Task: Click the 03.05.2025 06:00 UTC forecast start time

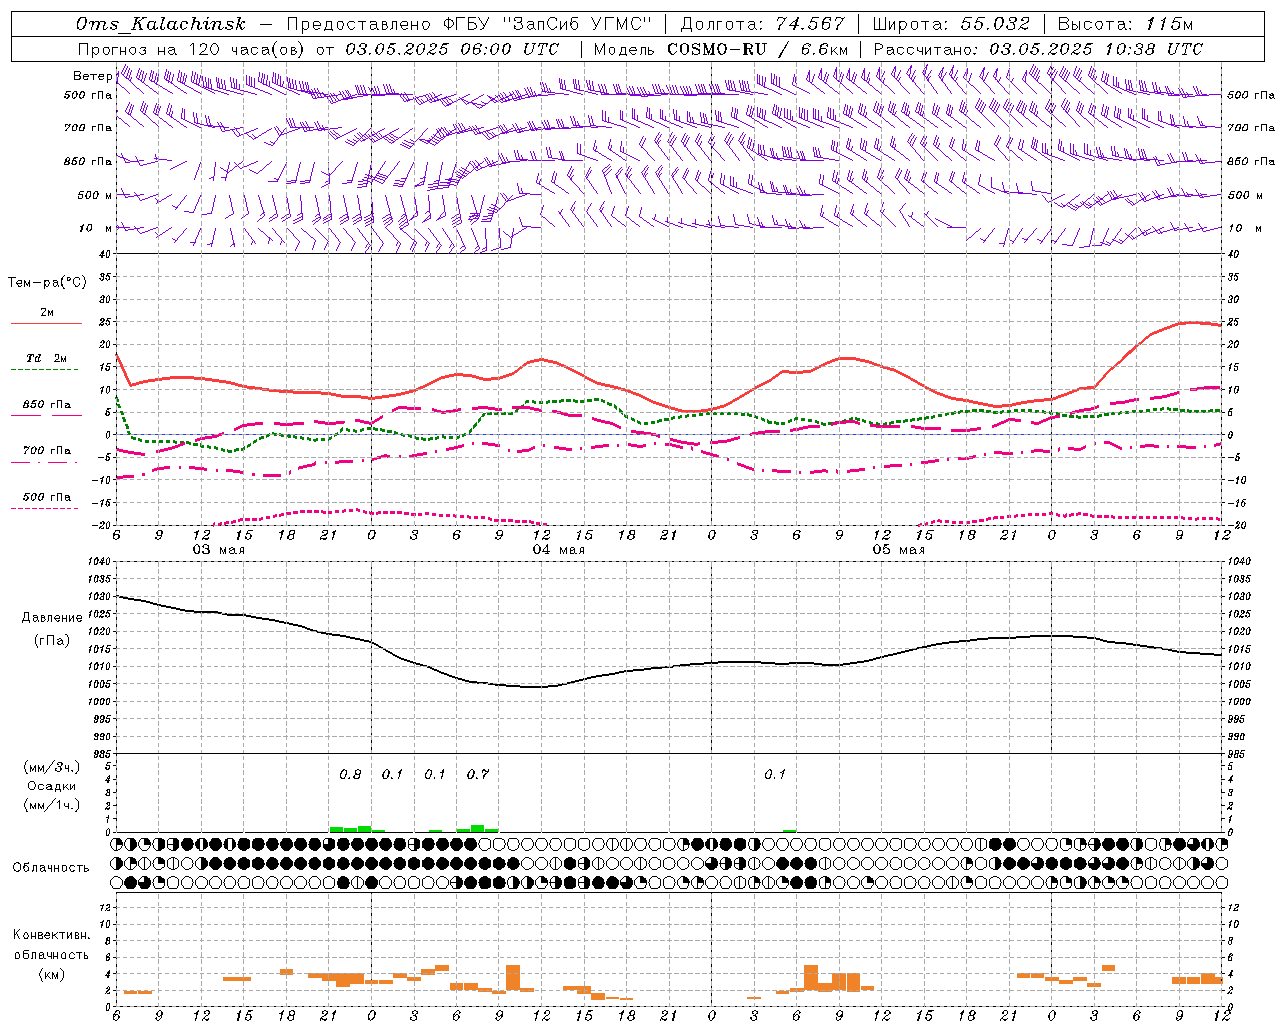Action: 452,49
